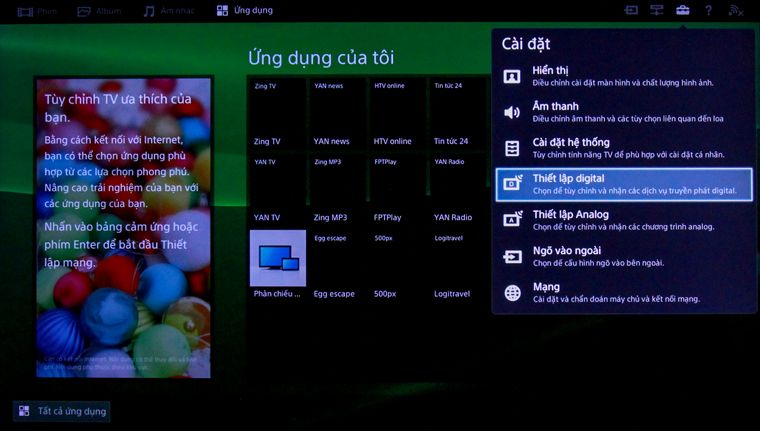Click the Tất cả ứng dụng button

coord(62,411)
